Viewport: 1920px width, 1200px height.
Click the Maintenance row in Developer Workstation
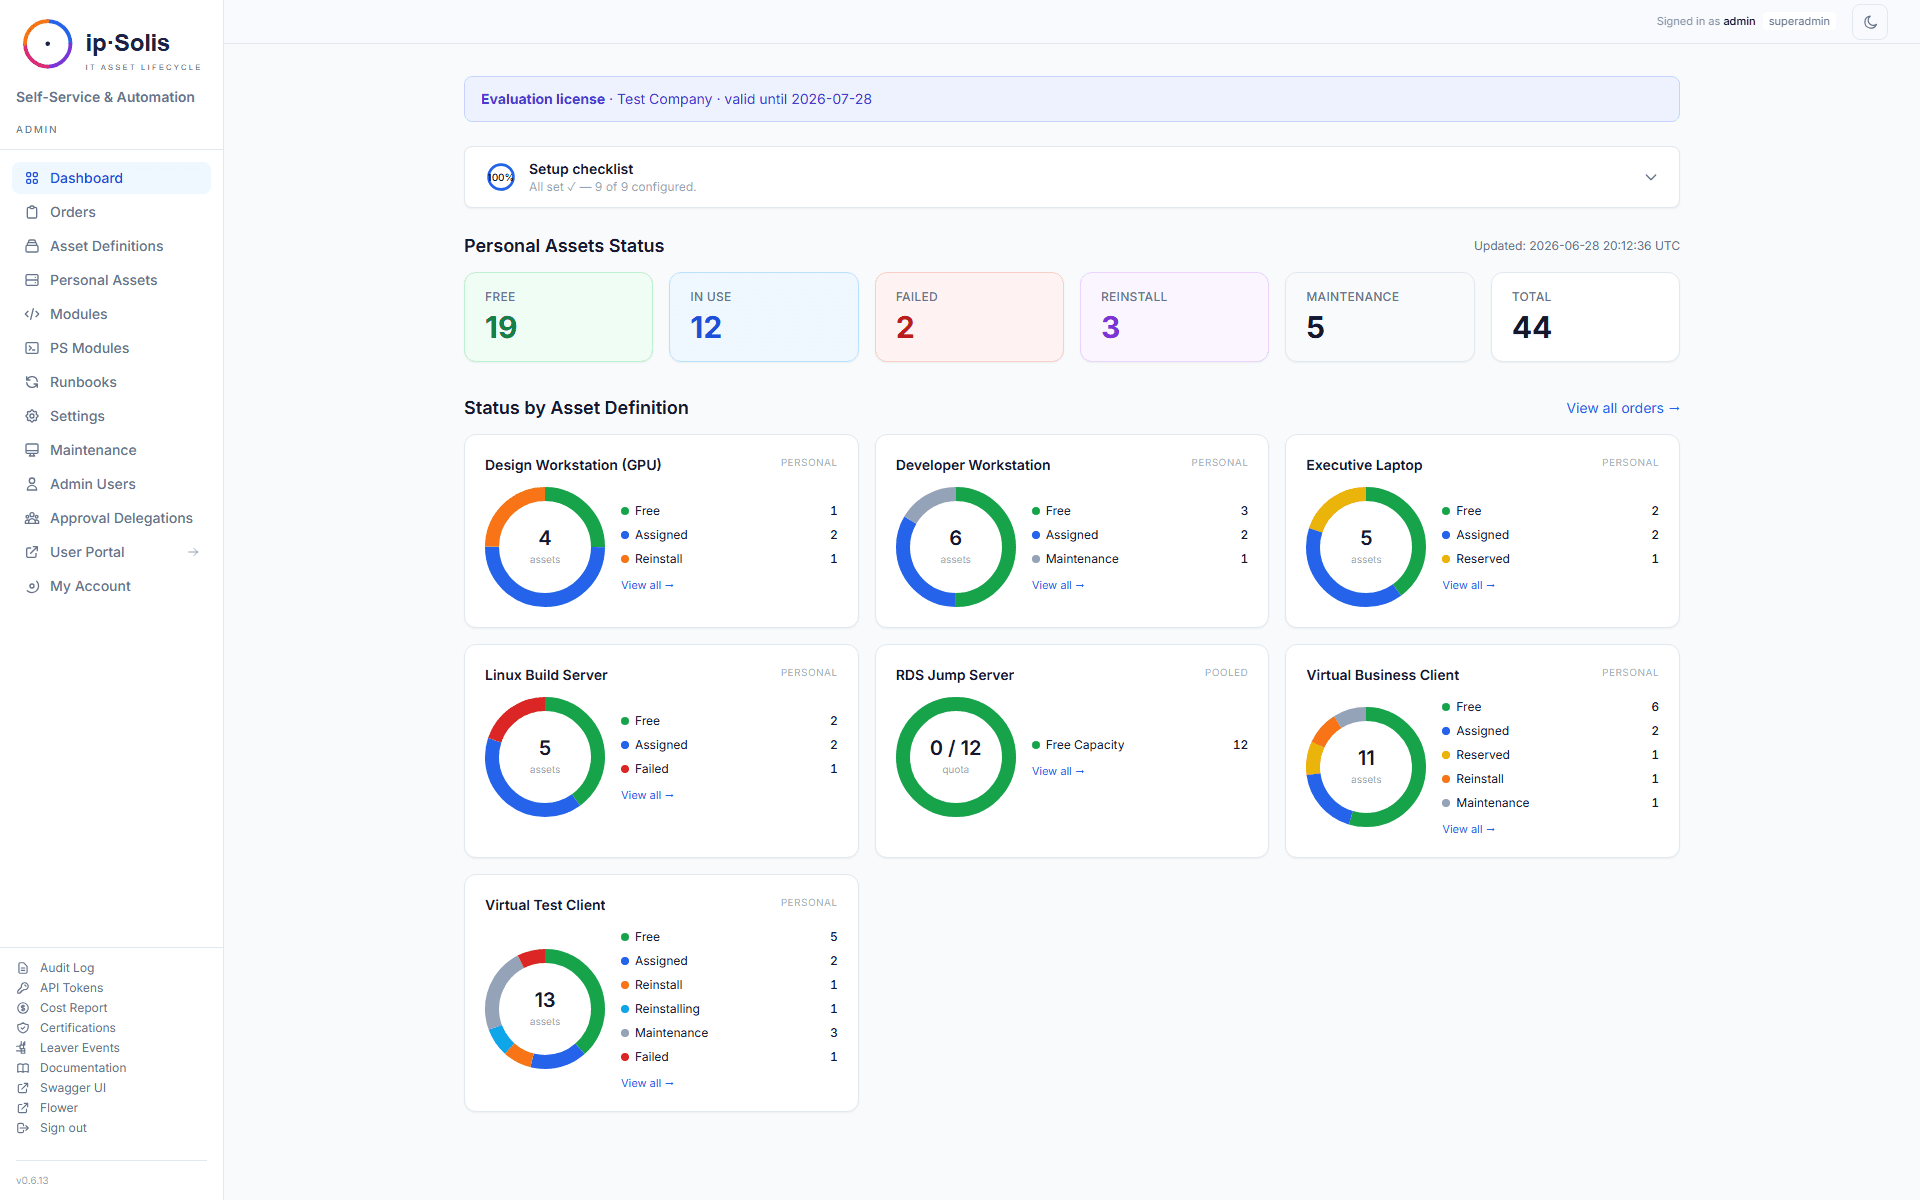click(1140, 559)
